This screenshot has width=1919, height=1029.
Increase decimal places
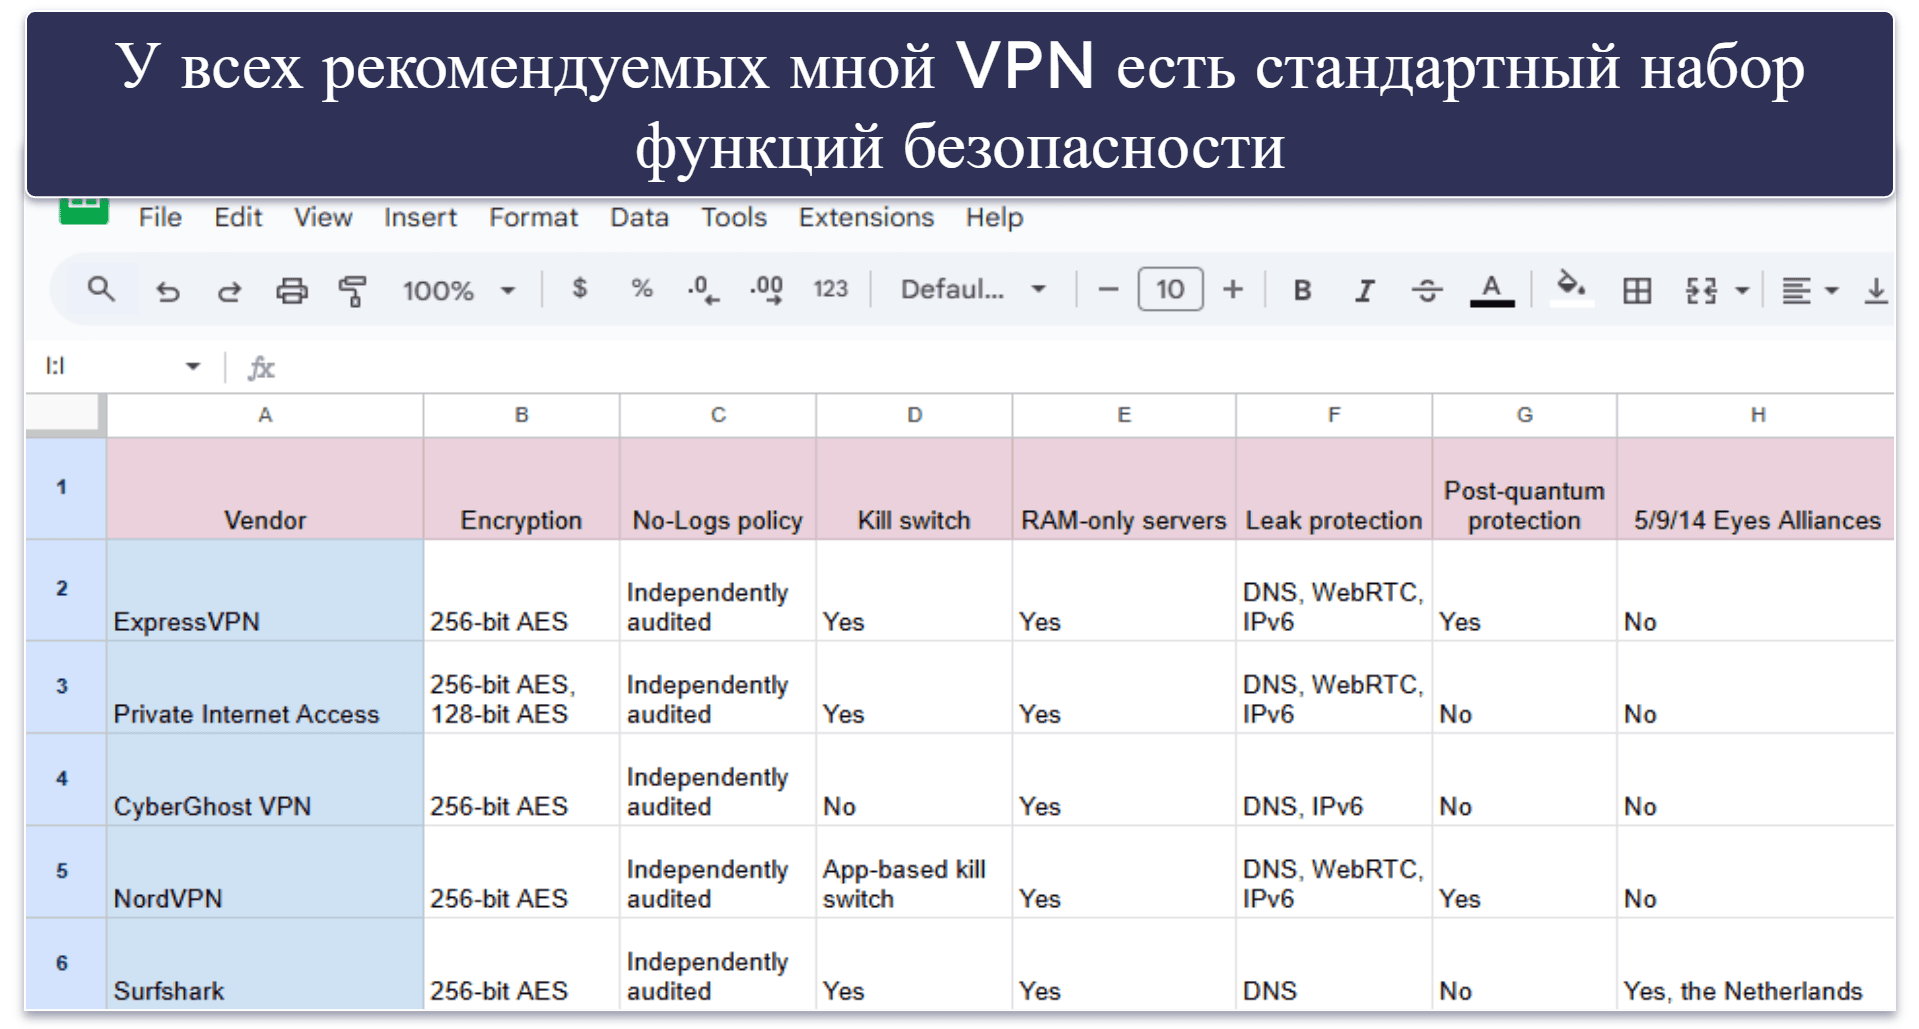[767, 290]
